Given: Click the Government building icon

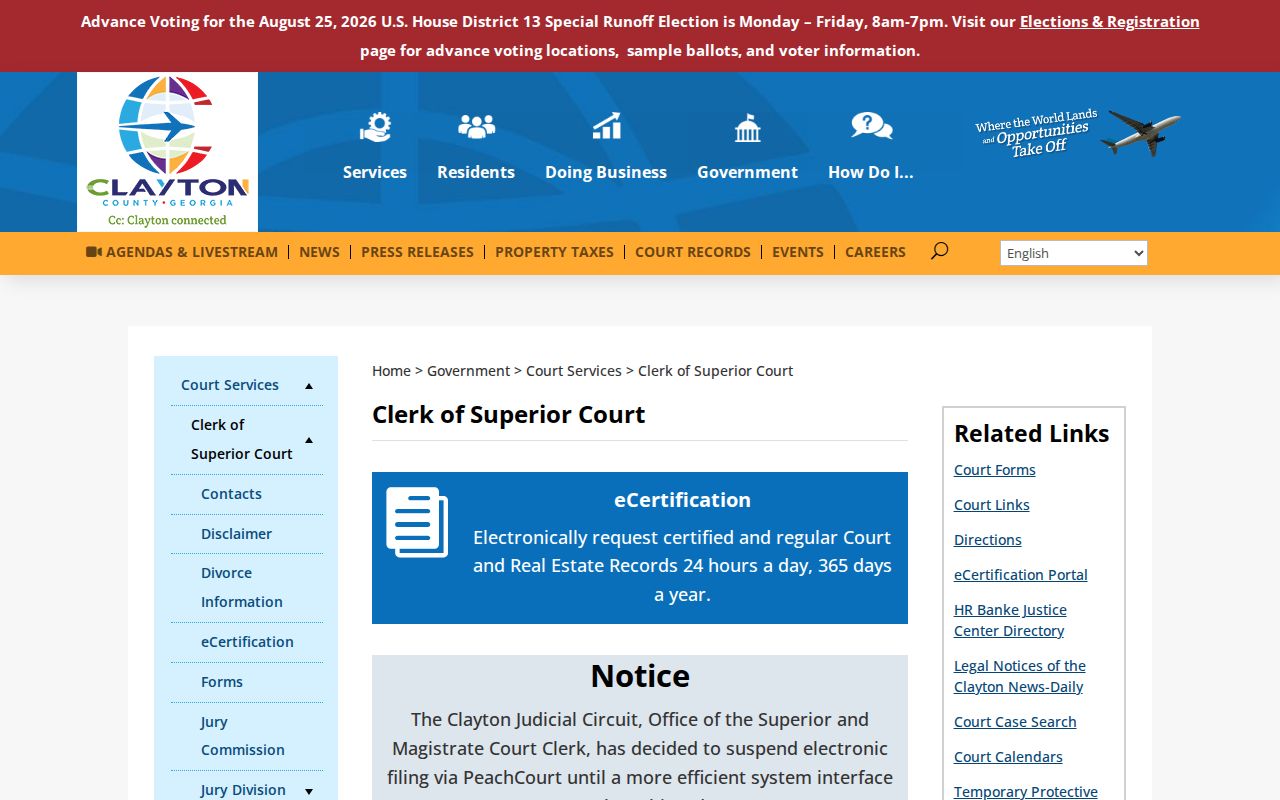Looking at the screenshot, I should 747,127.
